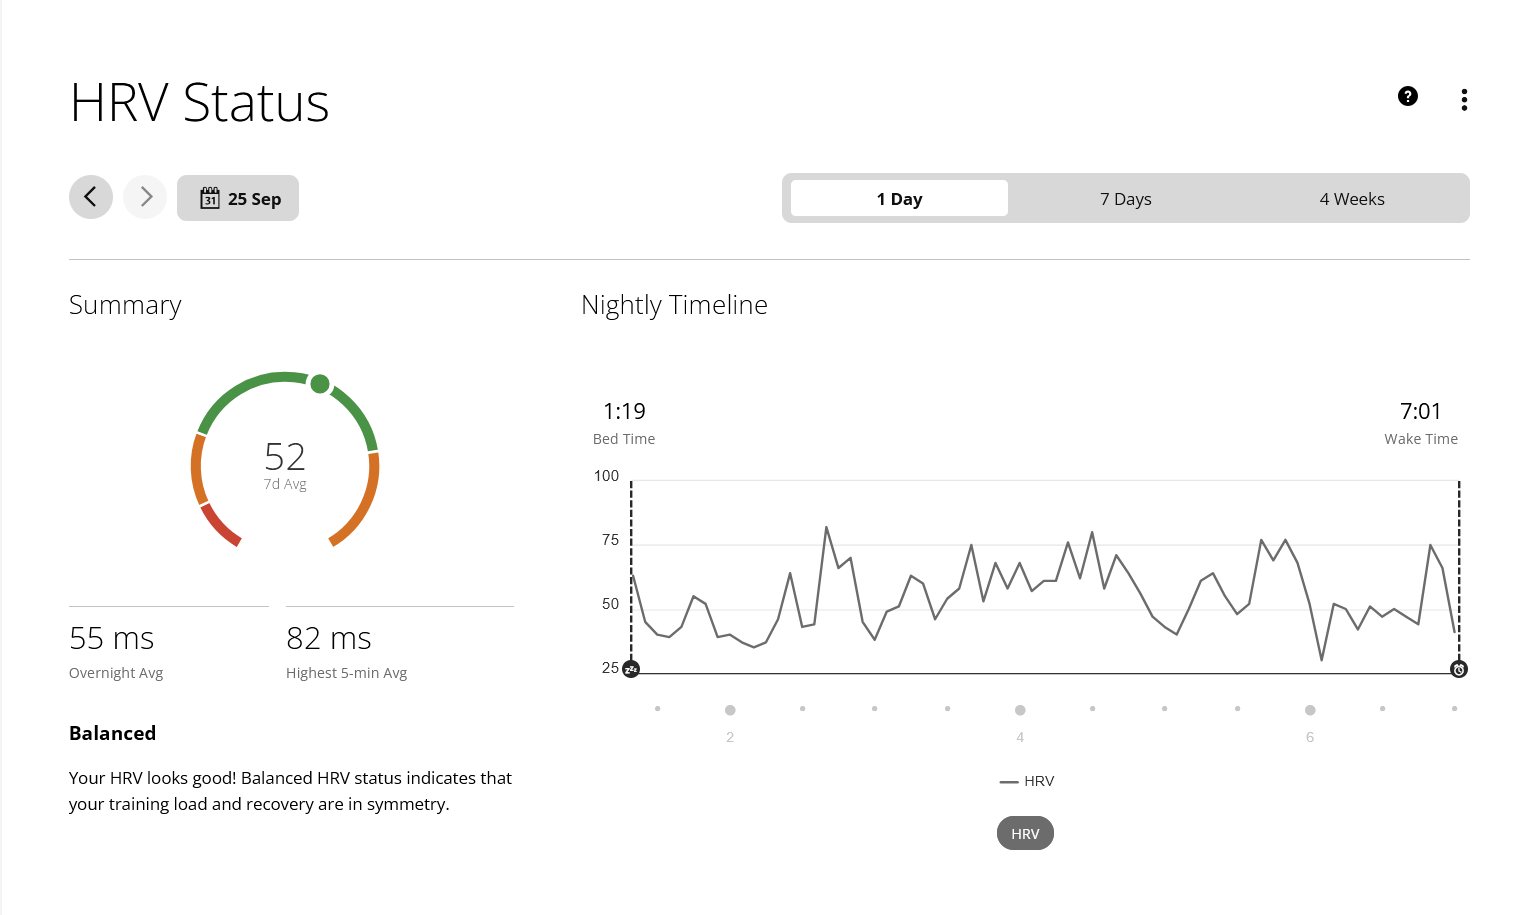Click the 55 ms Overnight Avg value
1523x915 pixels.
112,638
